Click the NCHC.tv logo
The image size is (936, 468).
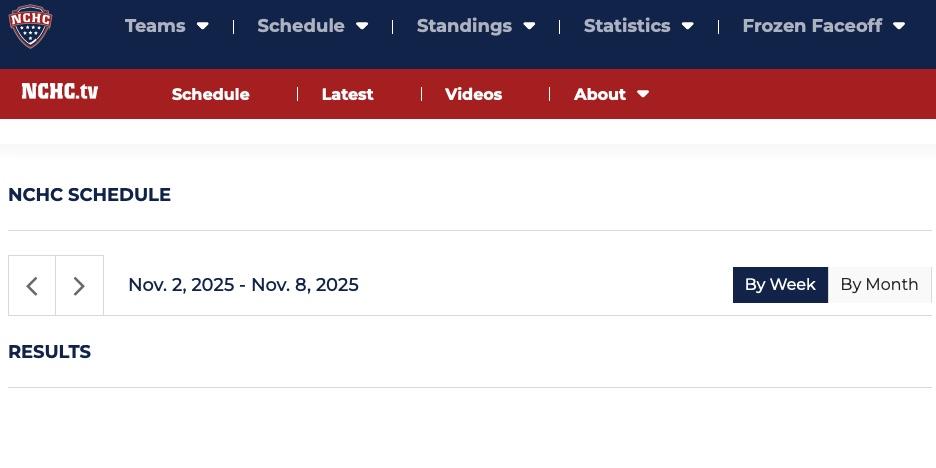point(60,91)
